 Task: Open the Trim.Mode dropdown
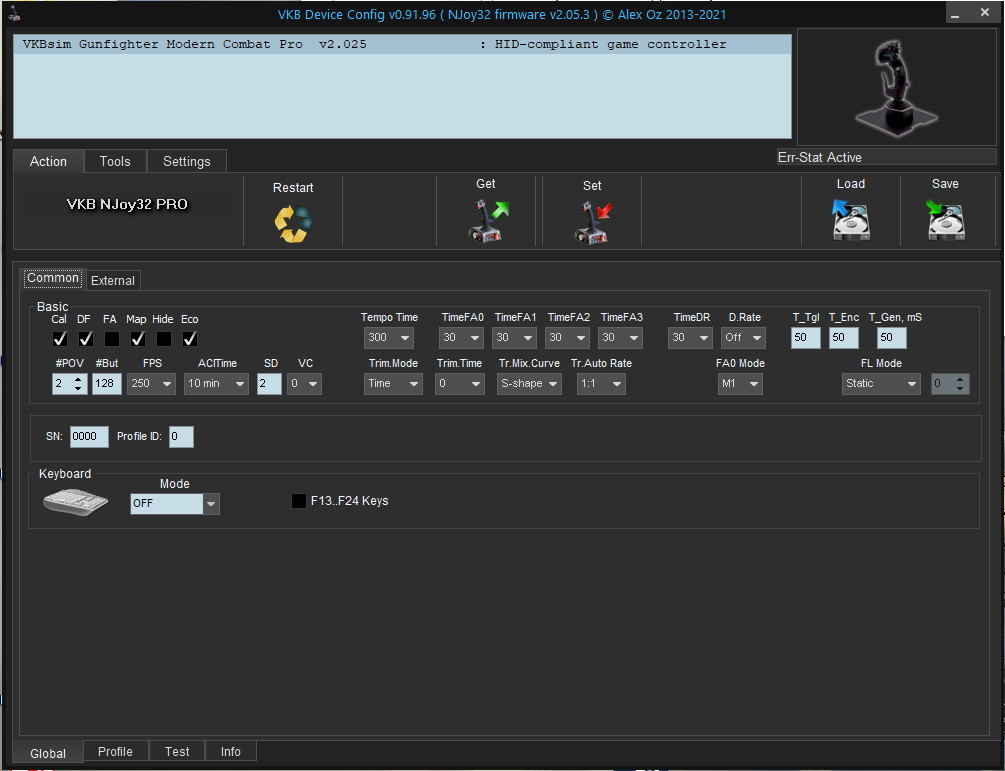[x=393, y=384]
